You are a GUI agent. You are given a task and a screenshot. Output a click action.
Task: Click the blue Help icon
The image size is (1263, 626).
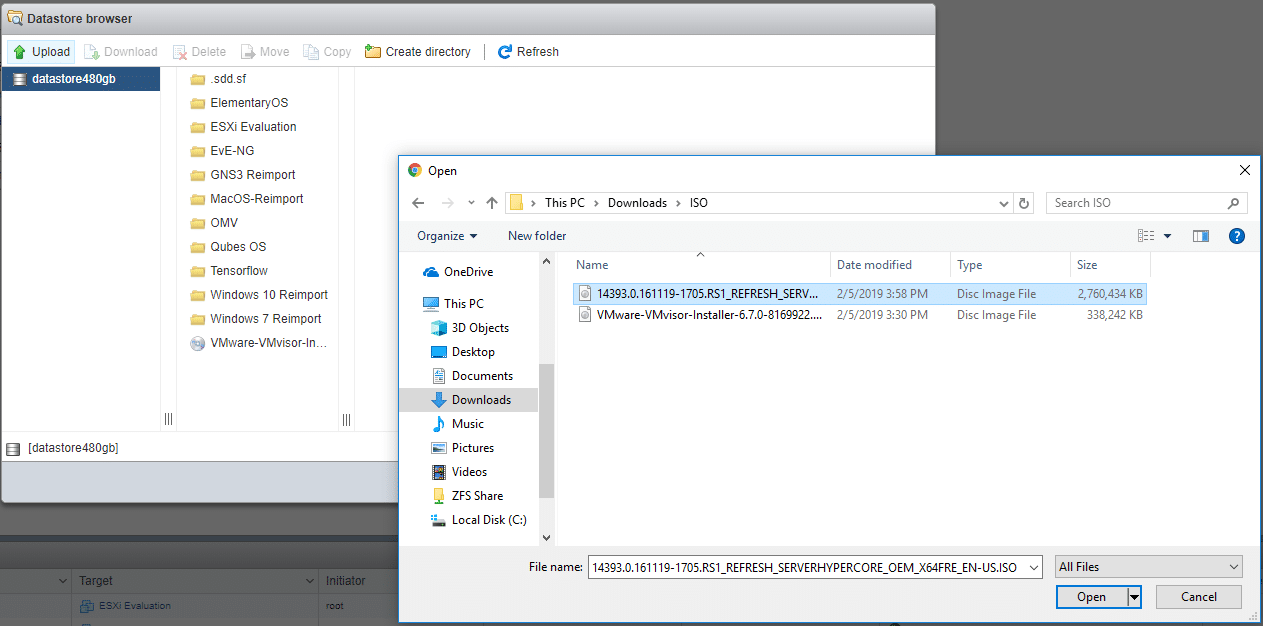pos(1237,236)
